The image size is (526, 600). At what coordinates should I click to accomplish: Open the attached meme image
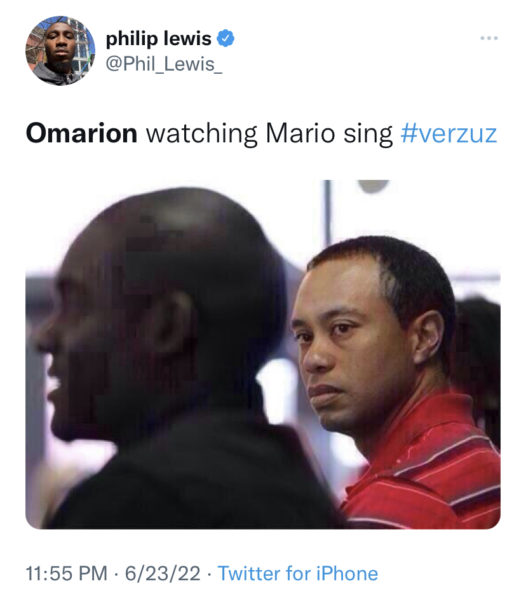coord(263,354)
